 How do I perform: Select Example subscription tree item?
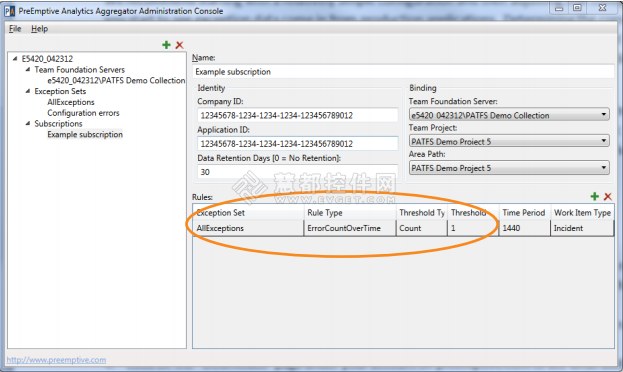(x=85, y=134)
